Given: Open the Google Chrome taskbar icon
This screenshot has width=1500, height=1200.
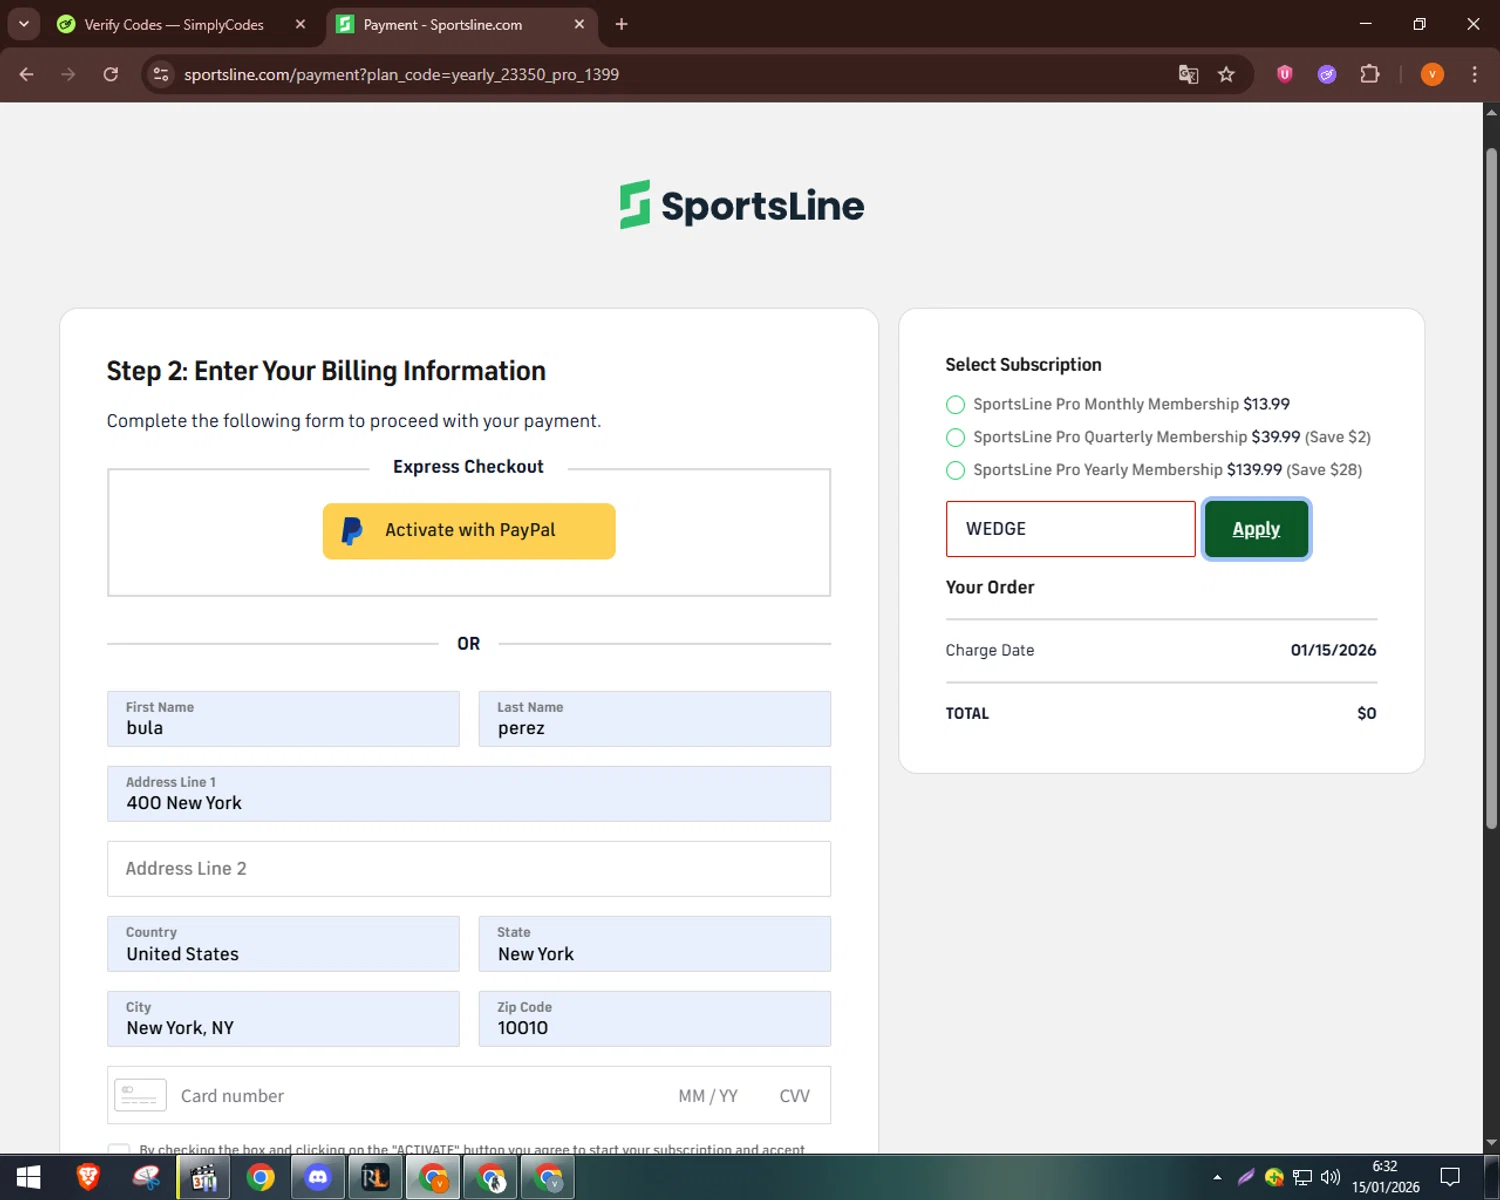Looking at the screenshot, I should (x=261, y=1178).
